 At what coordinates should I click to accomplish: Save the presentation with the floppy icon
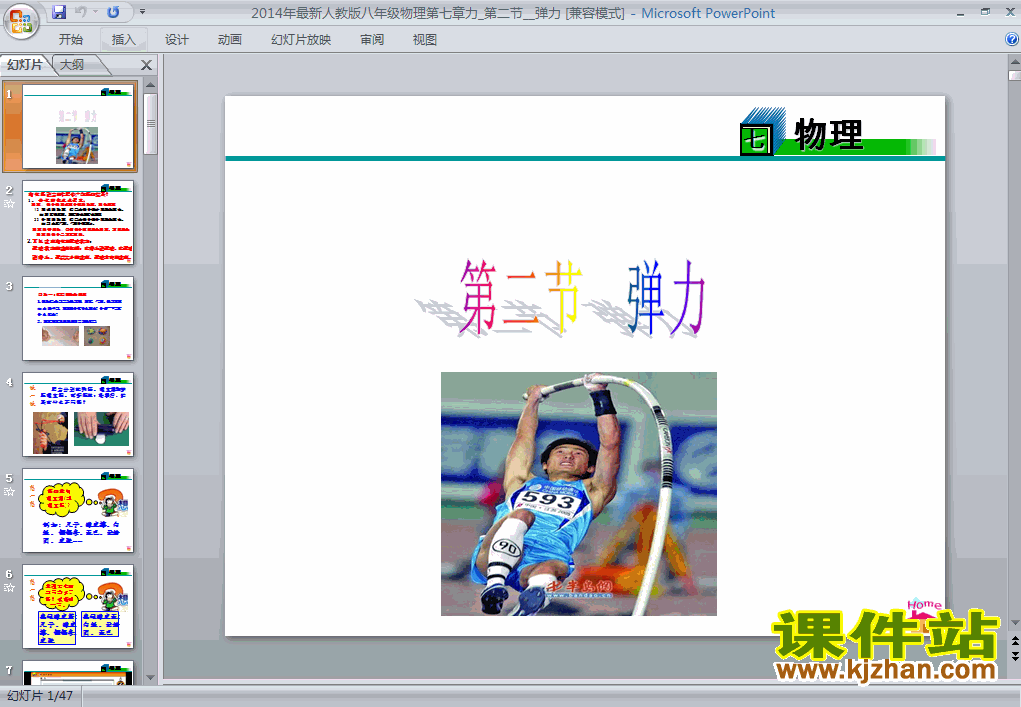pos(59,12)
